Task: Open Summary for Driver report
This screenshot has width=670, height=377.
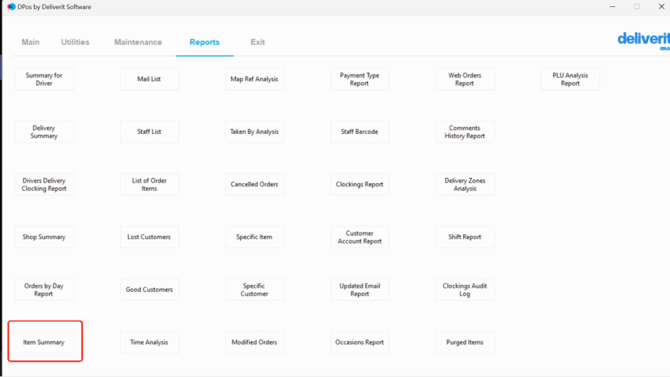Action: pyautogui.click(x=44, y=79)
